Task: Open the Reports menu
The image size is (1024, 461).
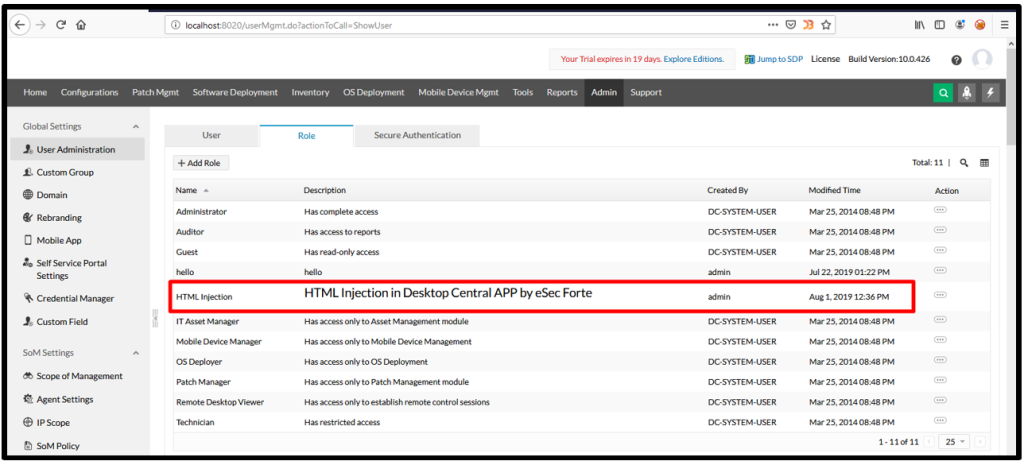Action: [x=562, y=93]
